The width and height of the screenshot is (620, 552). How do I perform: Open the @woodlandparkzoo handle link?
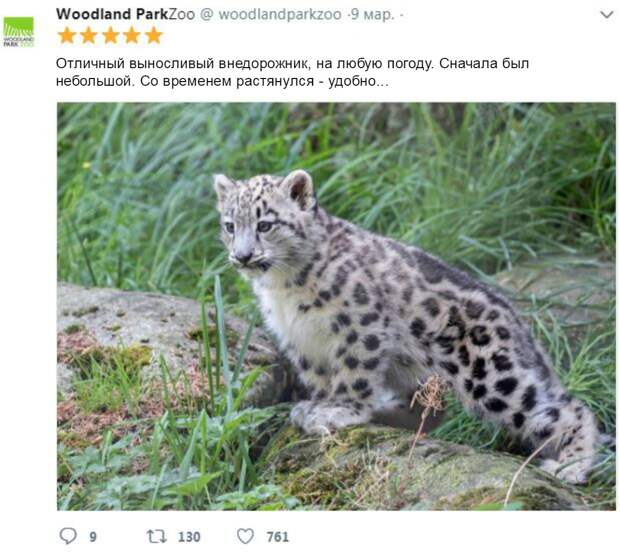coord(270,15)
